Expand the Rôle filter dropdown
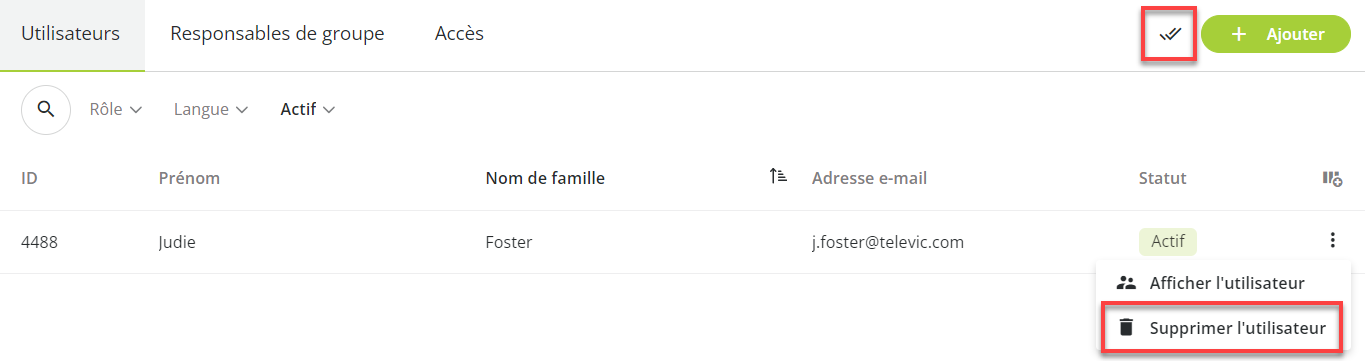Viewport: 1365px width, 361px height. [x=116, y=110]
